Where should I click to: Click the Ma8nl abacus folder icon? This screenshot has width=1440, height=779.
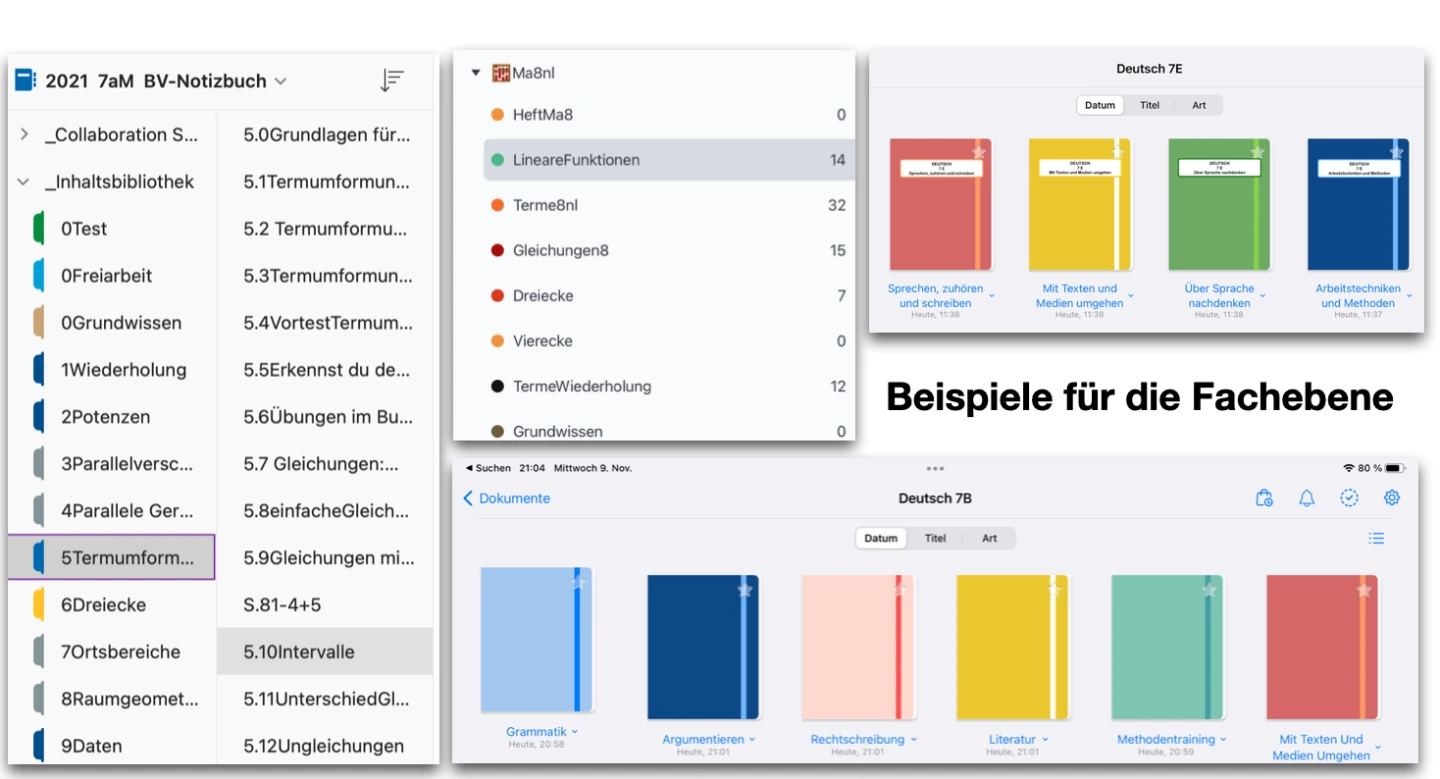pos(501,73)
